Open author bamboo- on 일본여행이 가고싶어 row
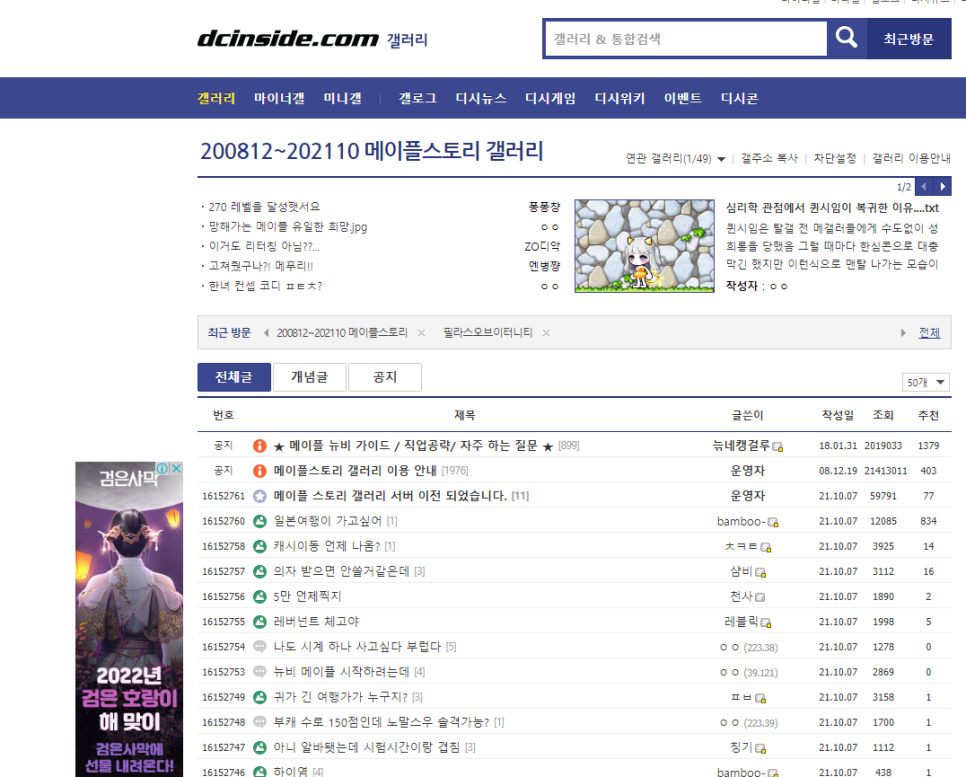Screen dimensions: 966x777 click(741, 521)
